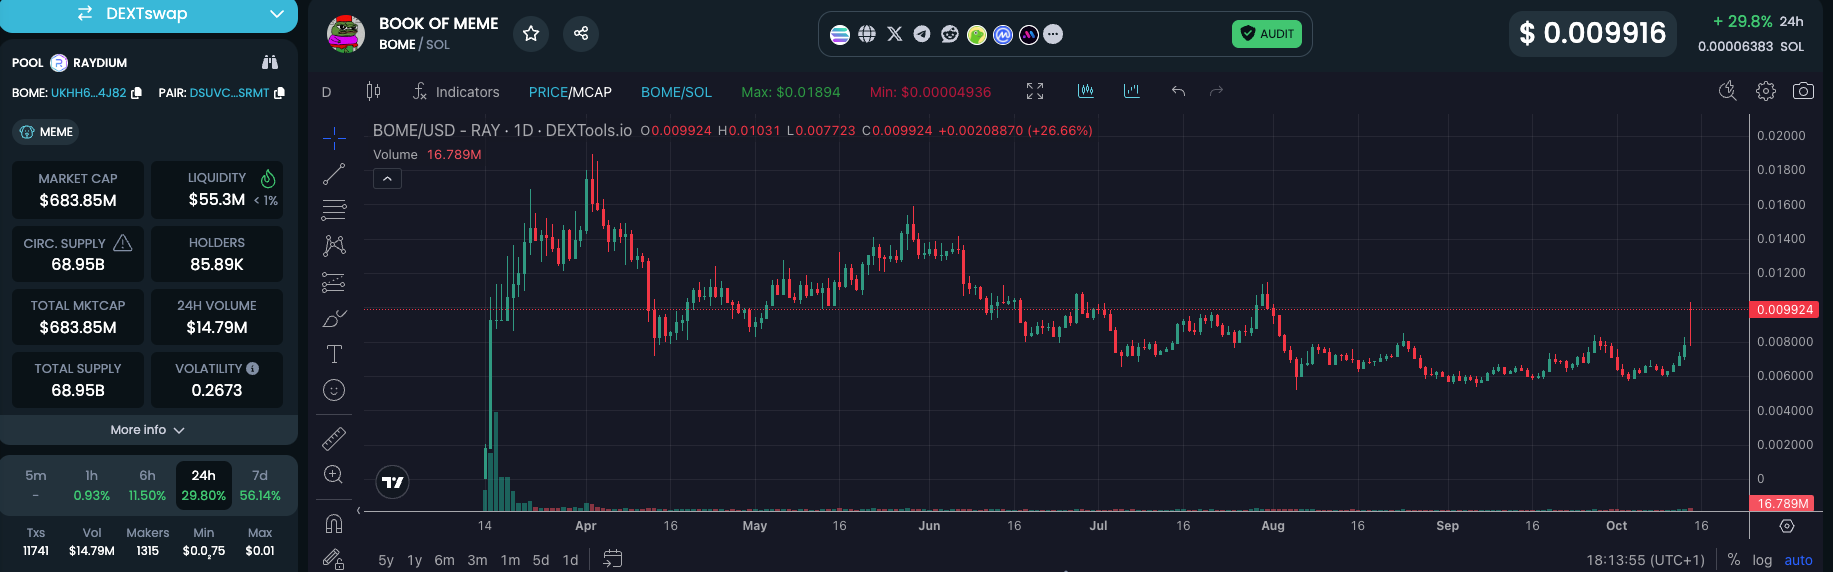Screen dimensions: 1835x572
Task: Select the brush drawing tool
Action: click(334, 318)
